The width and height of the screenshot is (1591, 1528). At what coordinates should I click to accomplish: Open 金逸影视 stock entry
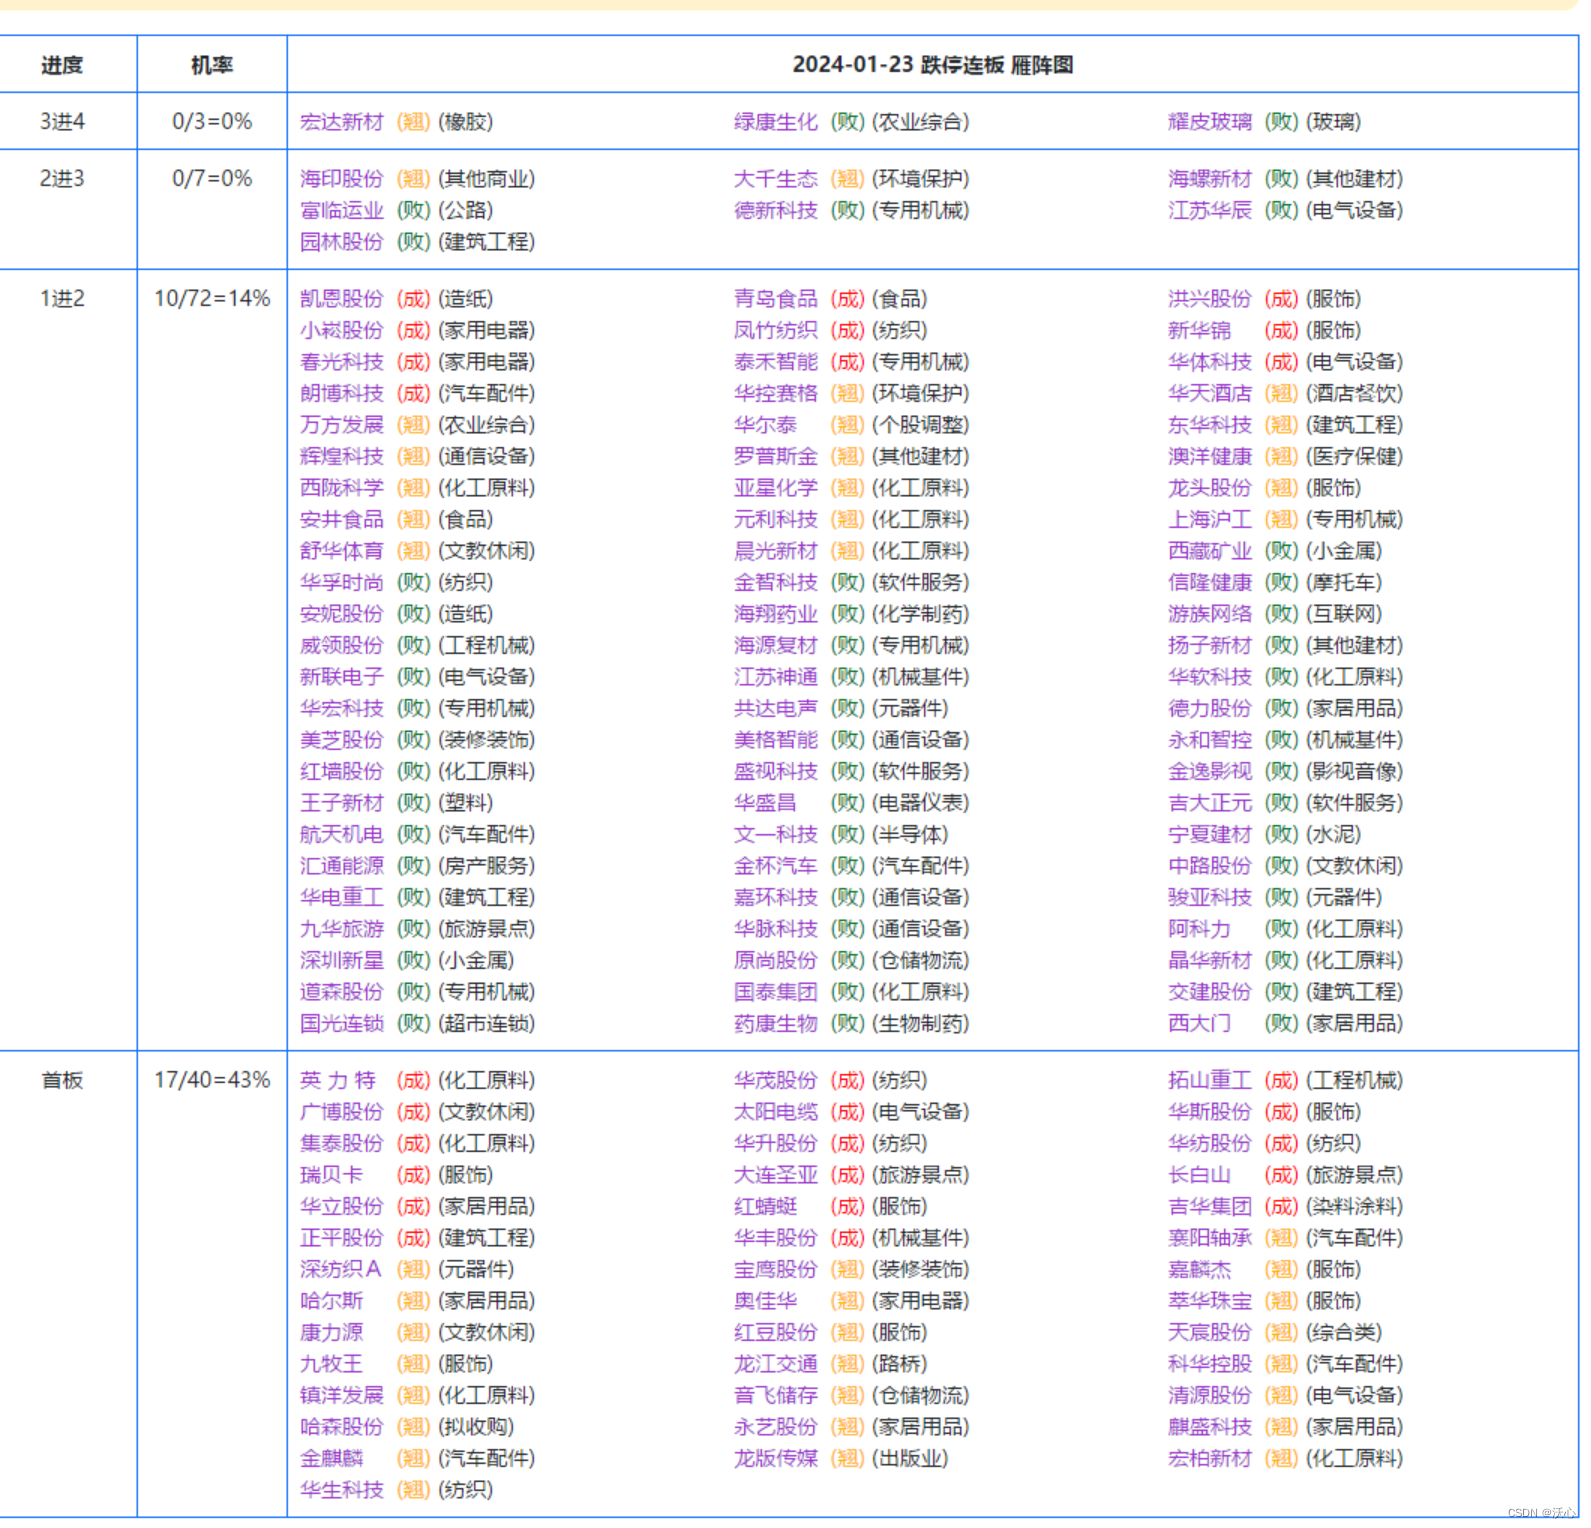tap(1210, 771)
